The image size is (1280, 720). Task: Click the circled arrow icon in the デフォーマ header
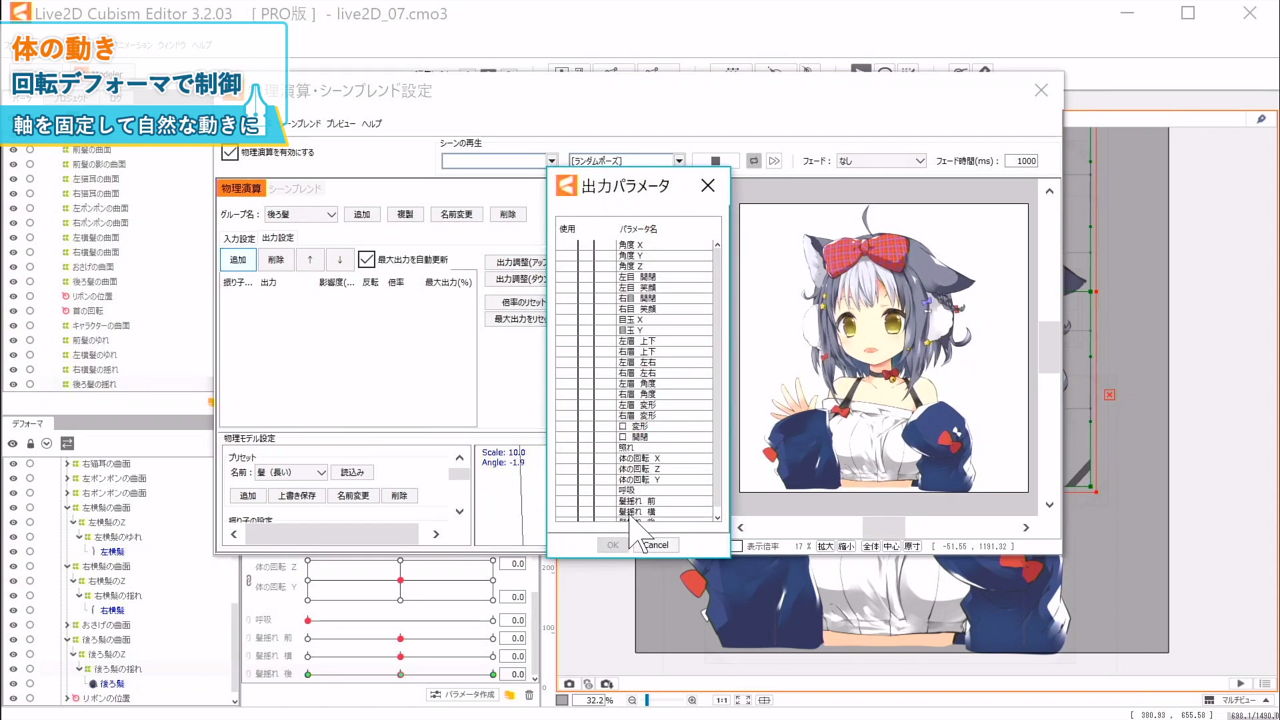(46, 444)
